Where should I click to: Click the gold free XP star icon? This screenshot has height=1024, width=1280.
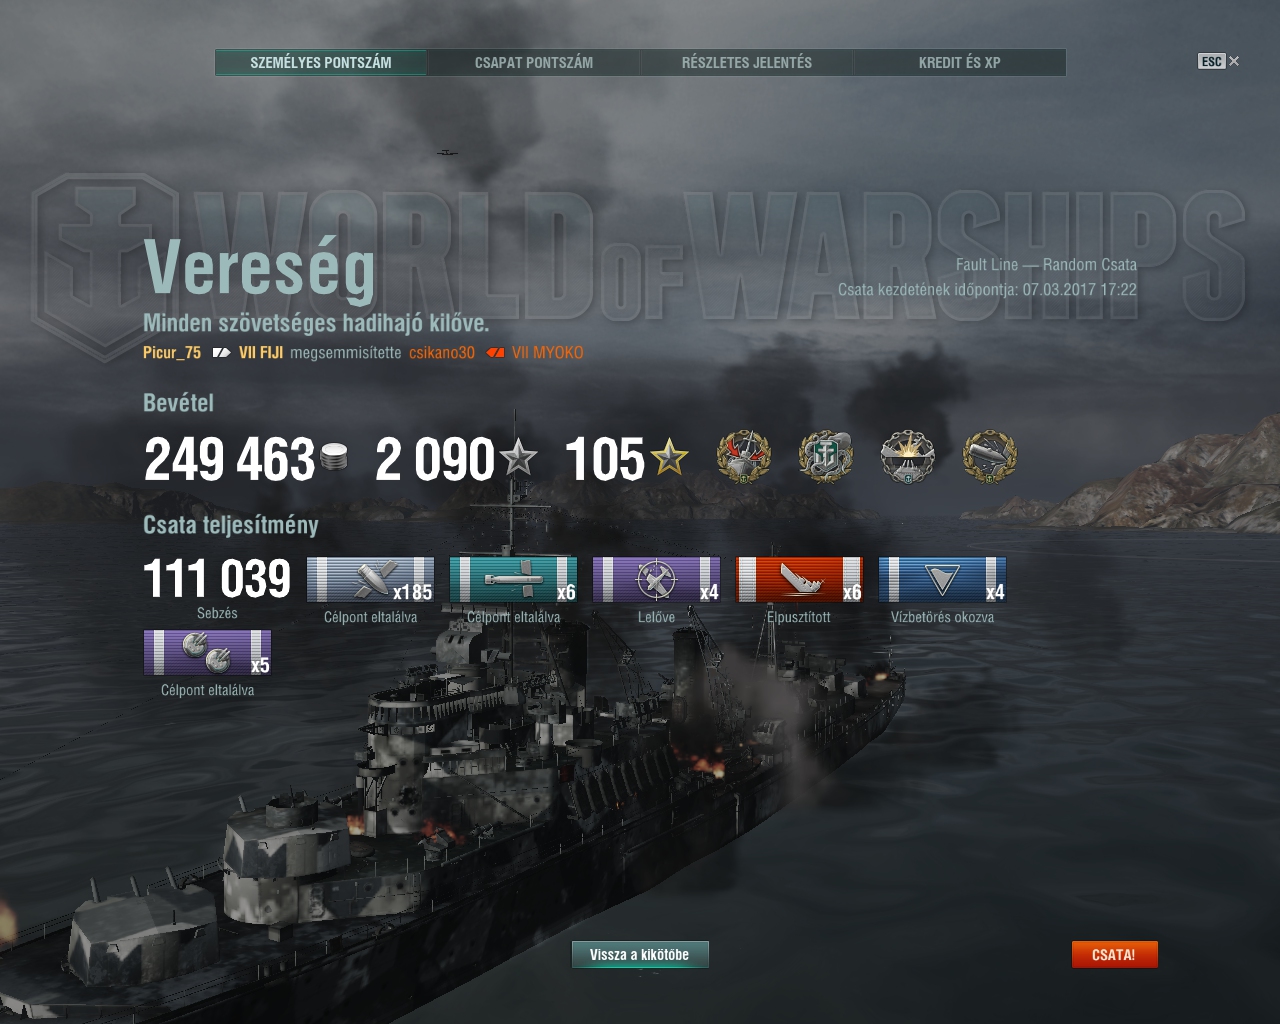[x=669, y=459]
